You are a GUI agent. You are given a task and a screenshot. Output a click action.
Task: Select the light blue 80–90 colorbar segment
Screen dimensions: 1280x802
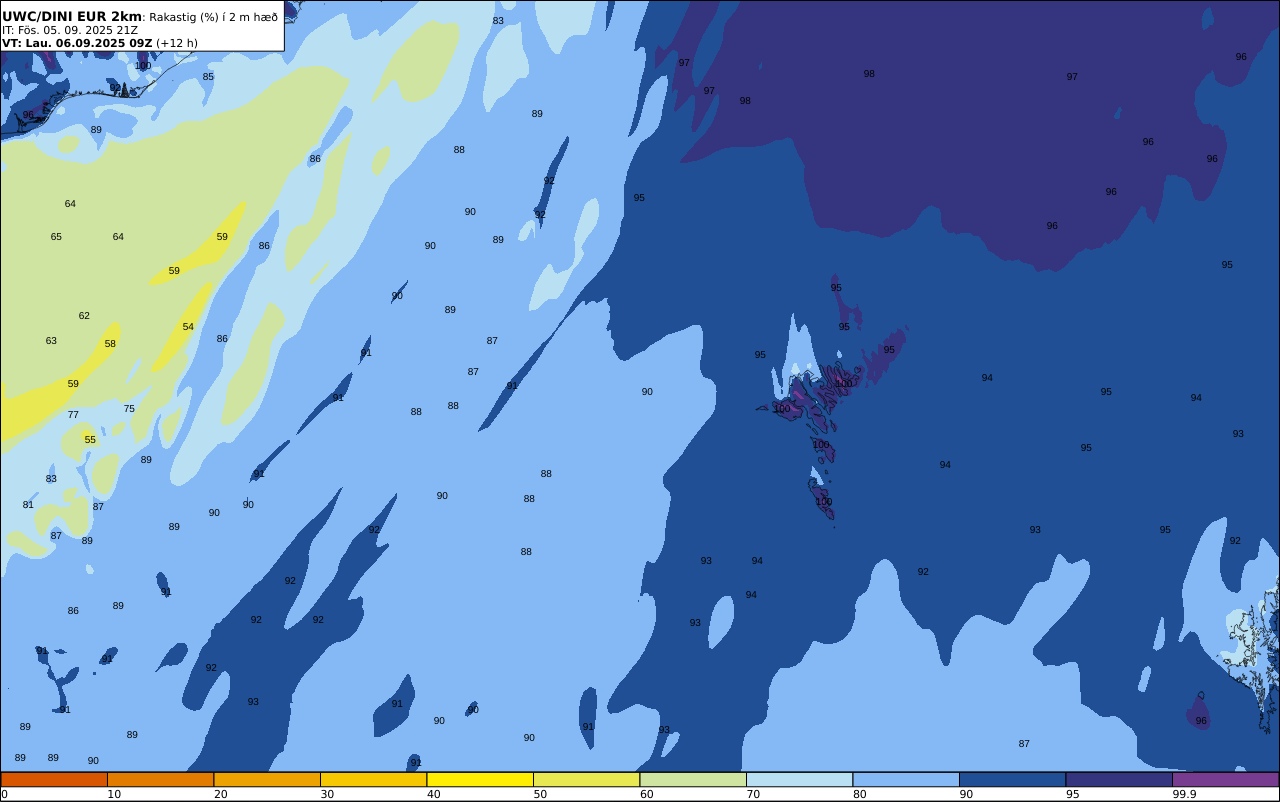pyautogui.click(x=906, y=779)
